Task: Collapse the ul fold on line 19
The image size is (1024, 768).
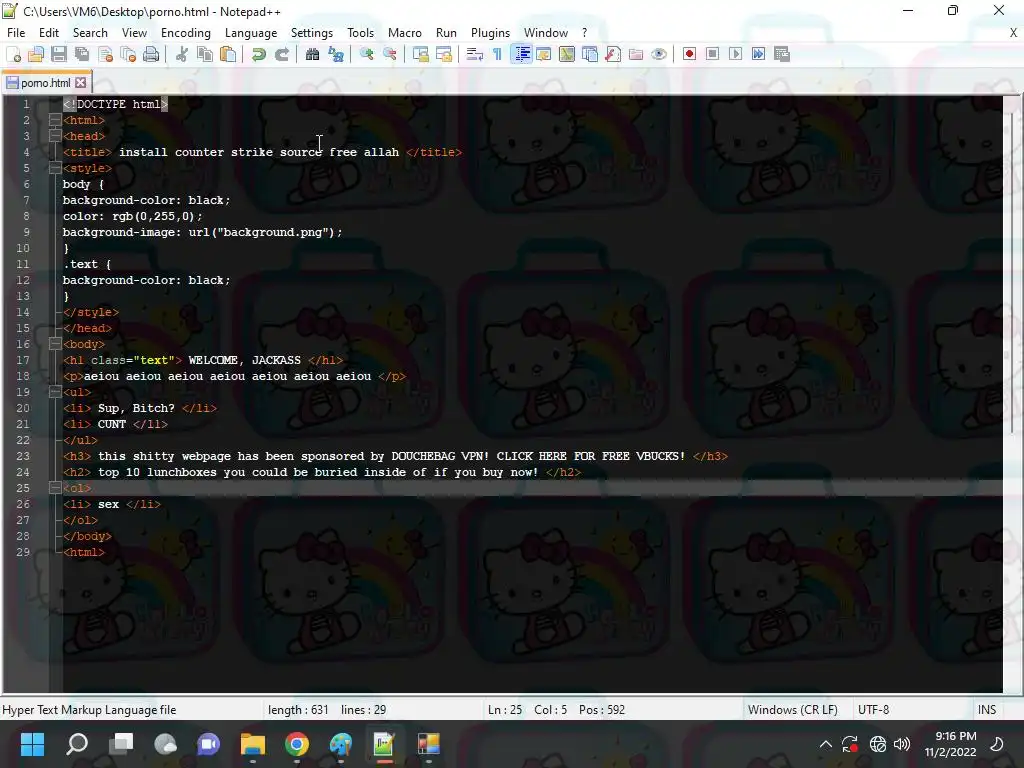Action: coord(55,392)
